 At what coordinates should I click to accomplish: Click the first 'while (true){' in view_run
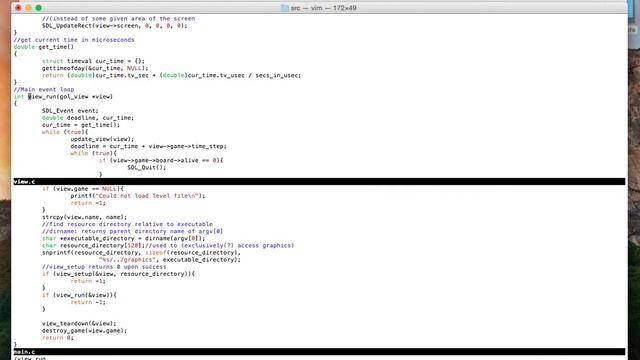click(65, 132)
